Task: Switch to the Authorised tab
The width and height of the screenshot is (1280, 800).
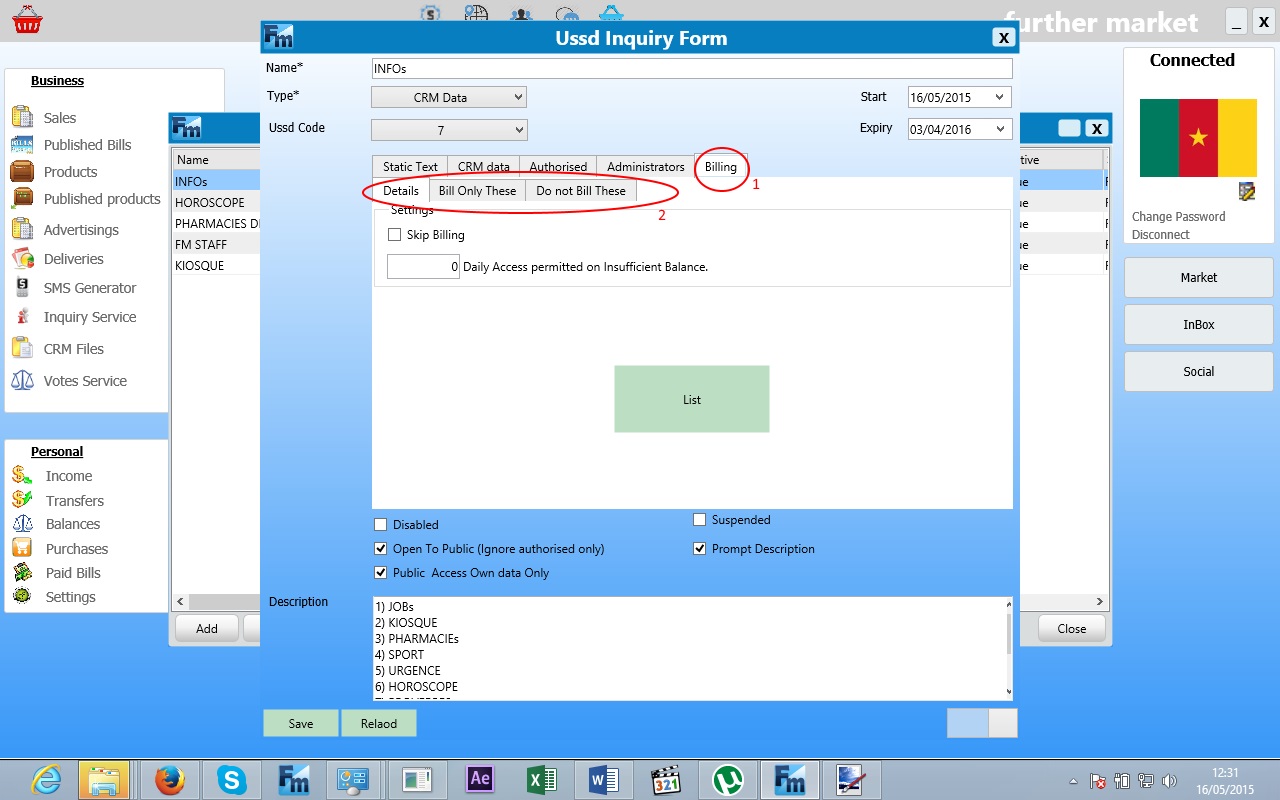Action: [x=558, y=167]
